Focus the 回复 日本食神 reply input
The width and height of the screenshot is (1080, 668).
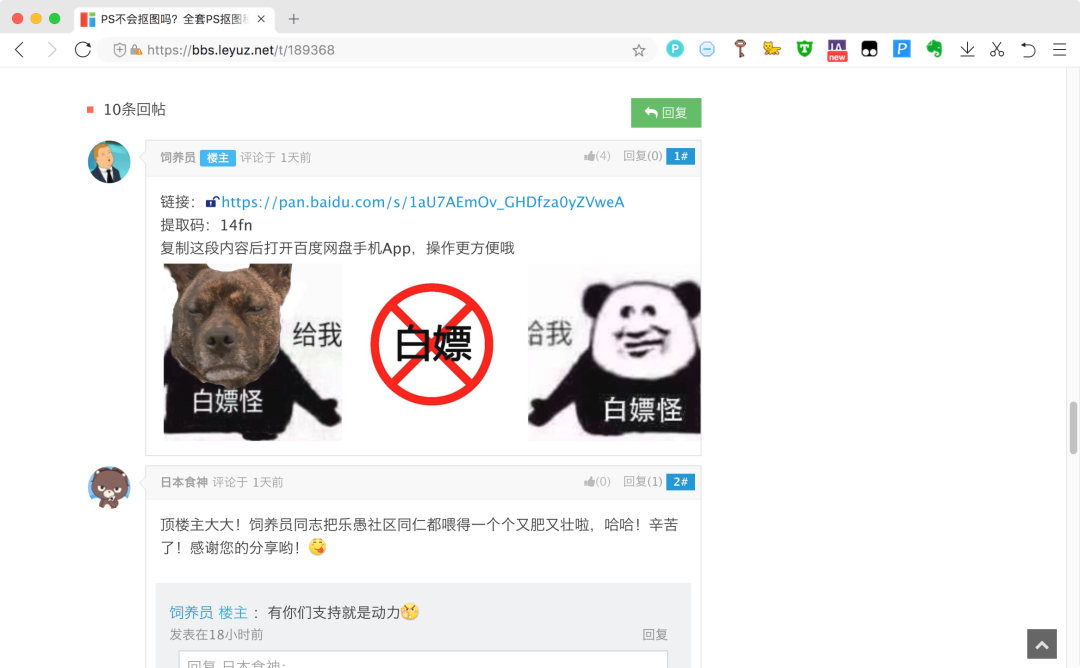click(x=423, y=660)
